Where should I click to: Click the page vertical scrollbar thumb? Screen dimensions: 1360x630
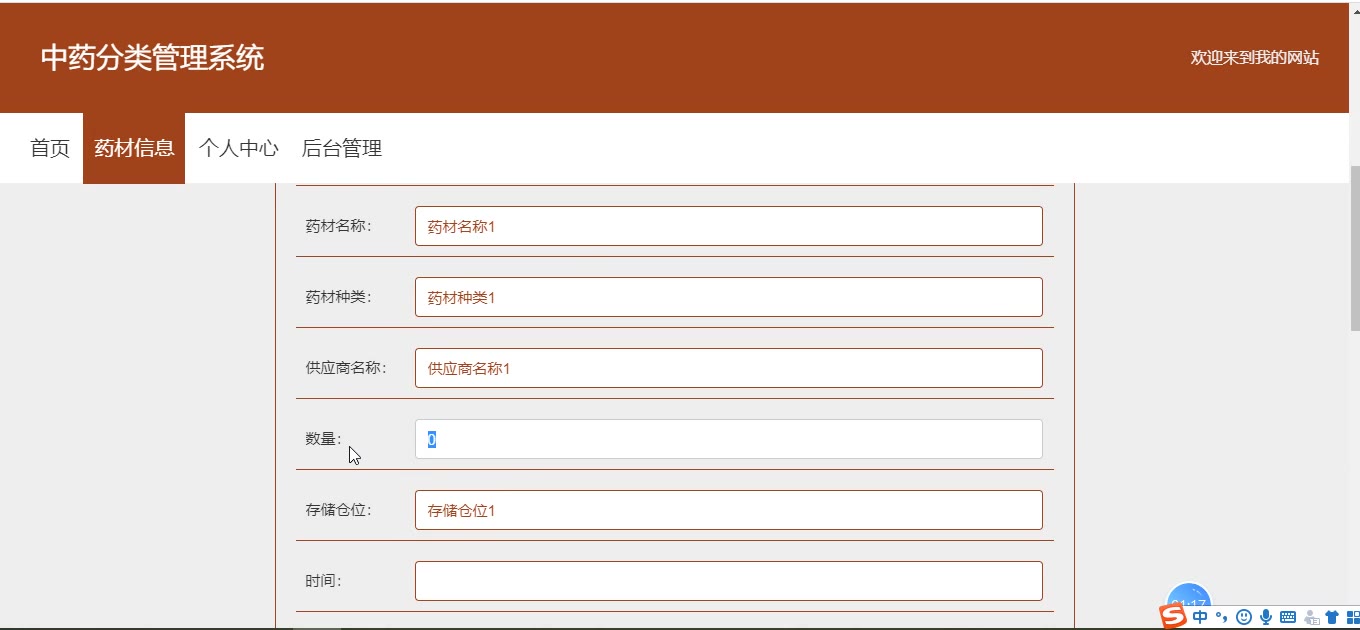click(x=1355, y=247)
